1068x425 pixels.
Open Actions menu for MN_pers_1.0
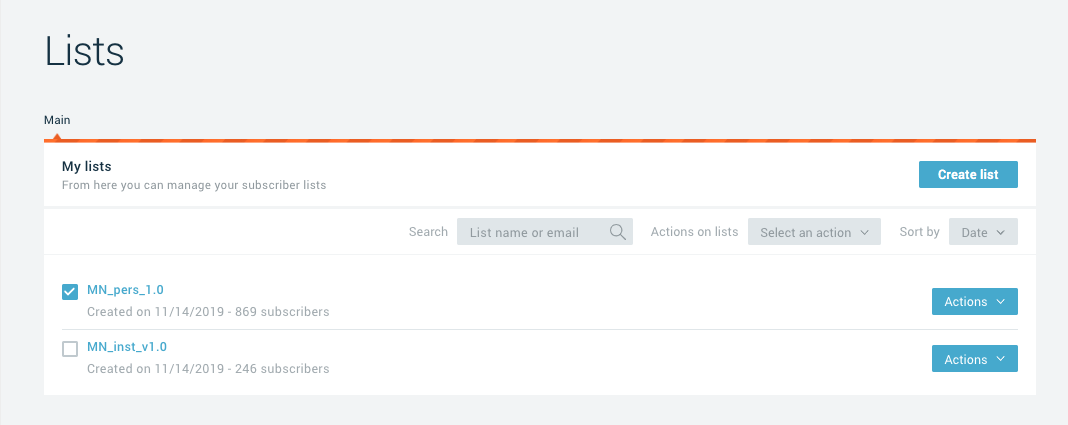(x=974, y=302)
